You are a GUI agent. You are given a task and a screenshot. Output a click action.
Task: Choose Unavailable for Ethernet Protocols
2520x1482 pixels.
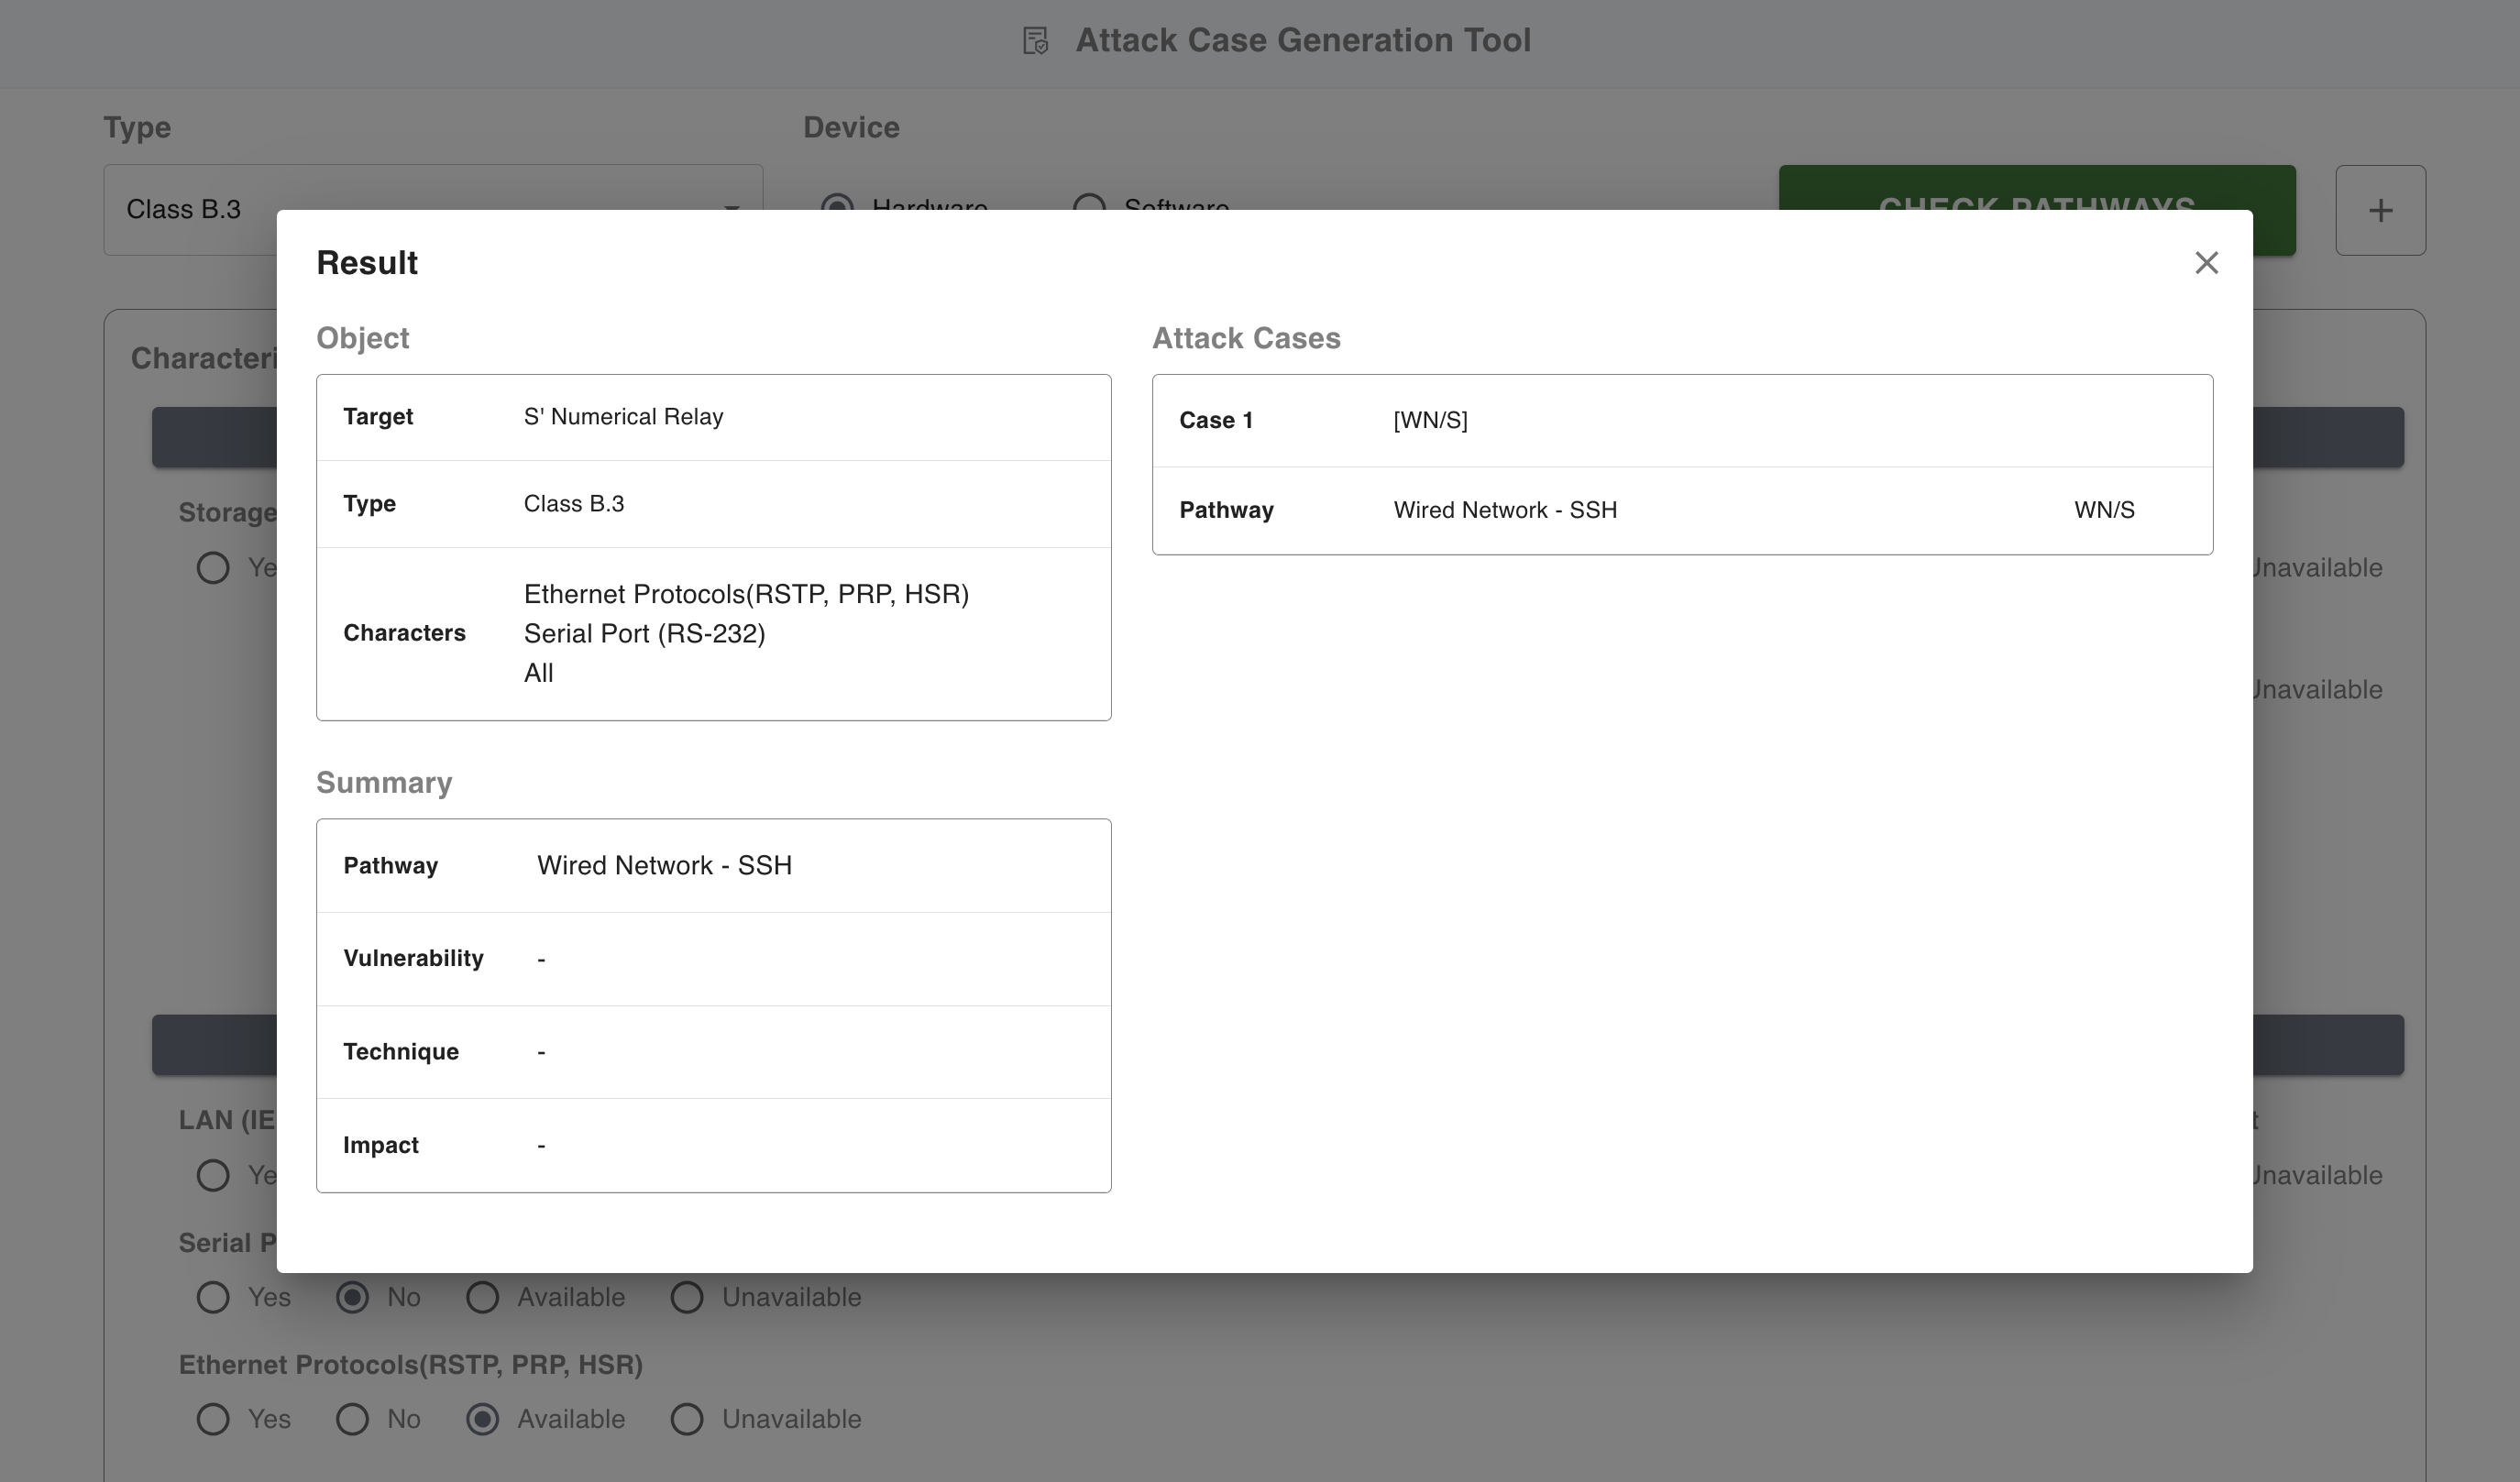pos(687,1419)
